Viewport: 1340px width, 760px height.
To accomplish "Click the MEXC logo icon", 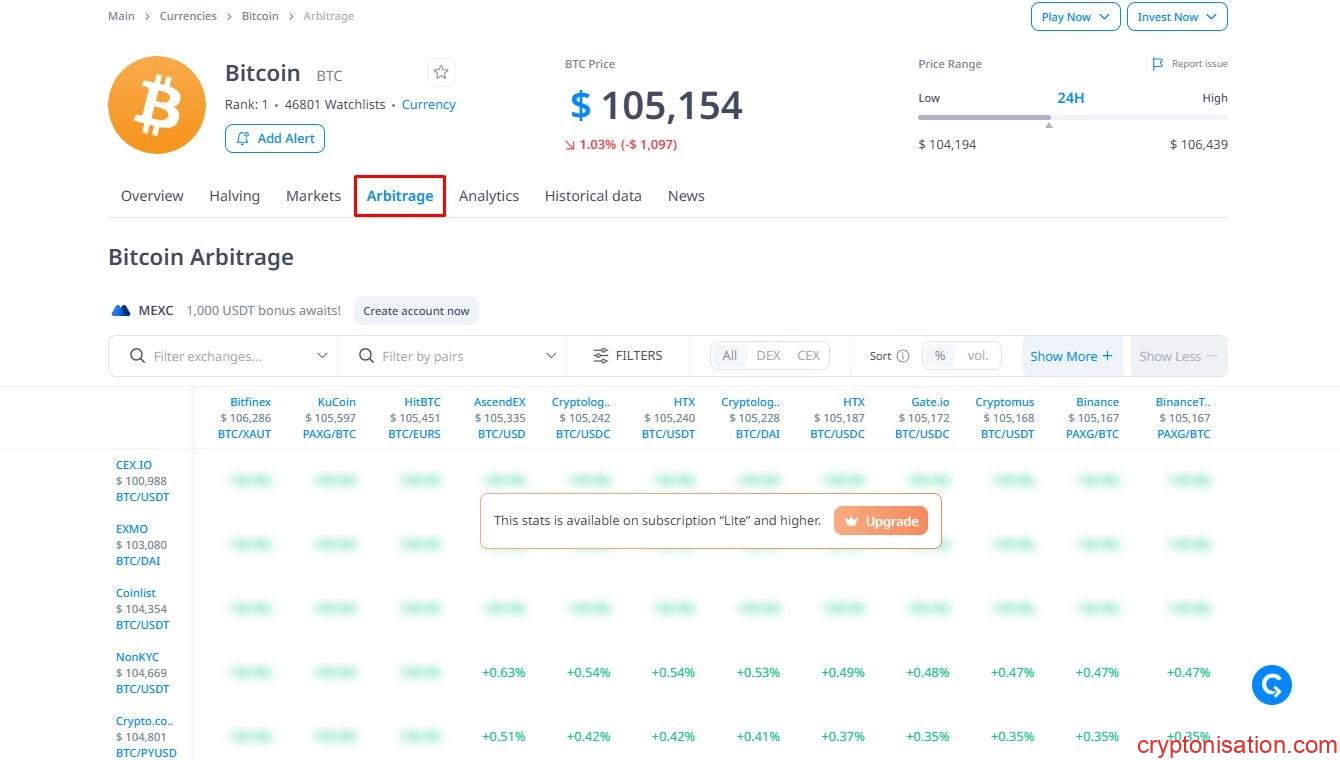I will point(121,311).
